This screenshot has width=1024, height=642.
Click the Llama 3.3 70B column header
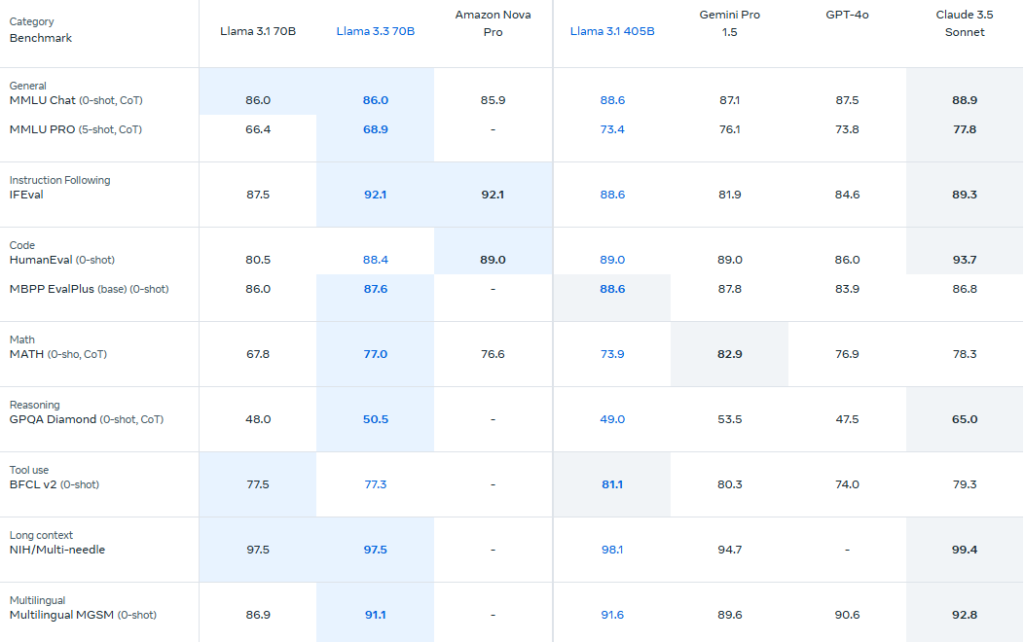[x=376, y=31]
